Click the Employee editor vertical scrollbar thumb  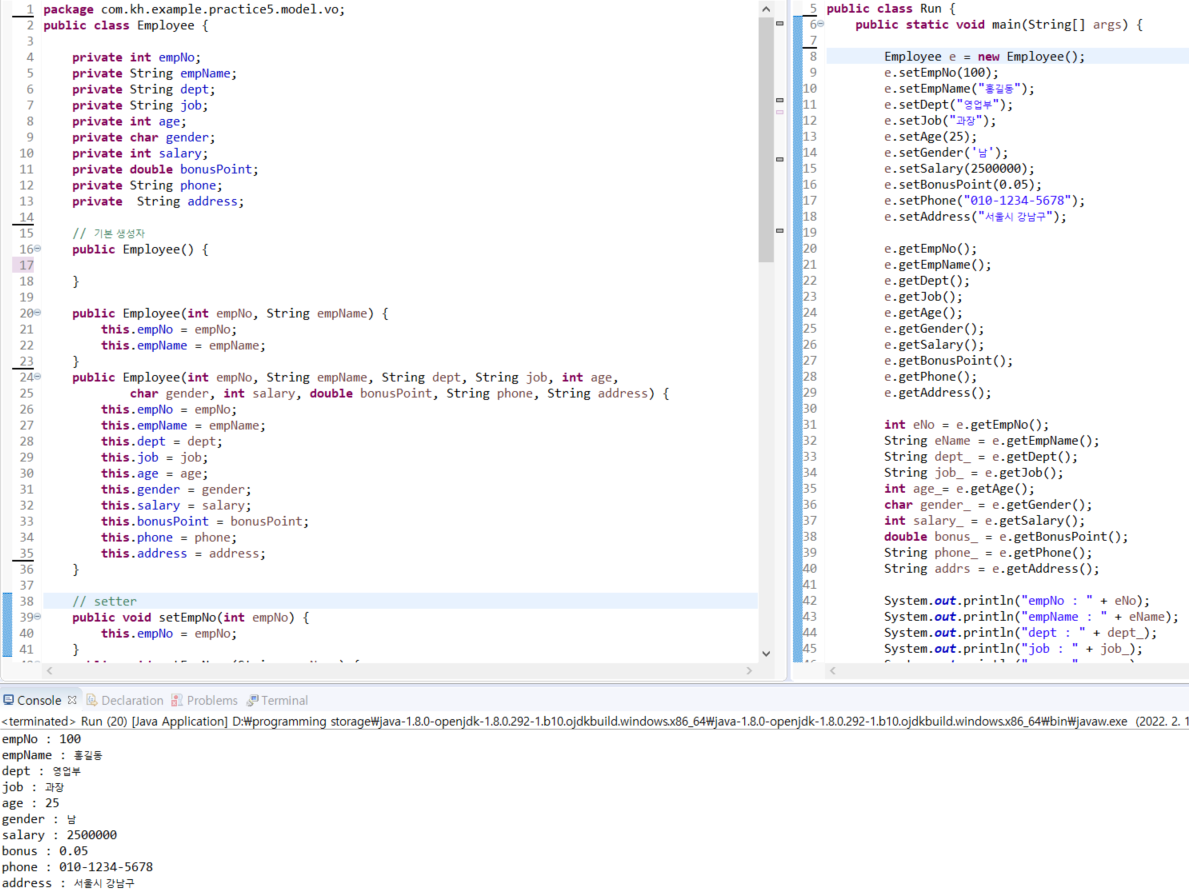coord(766,139)
